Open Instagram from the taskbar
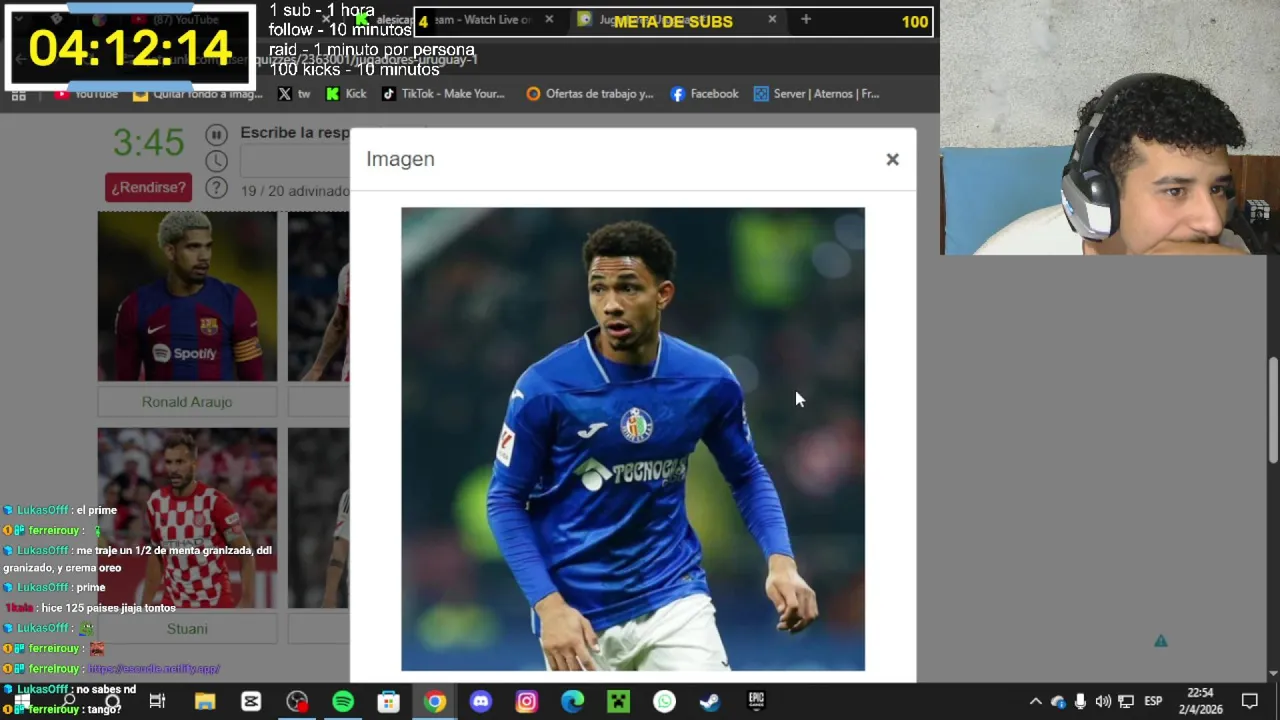Screen dimensions: 1280x720 tap(527, 701)
